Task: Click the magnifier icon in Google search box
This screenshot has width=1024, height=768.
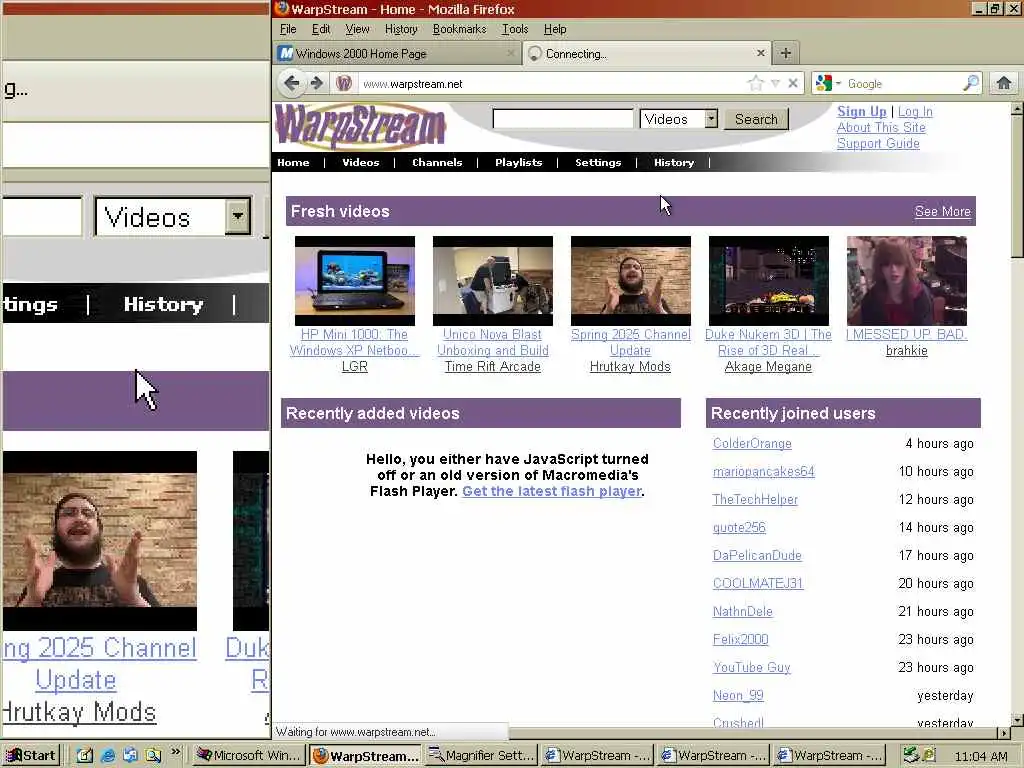Action: click(971, 83)
